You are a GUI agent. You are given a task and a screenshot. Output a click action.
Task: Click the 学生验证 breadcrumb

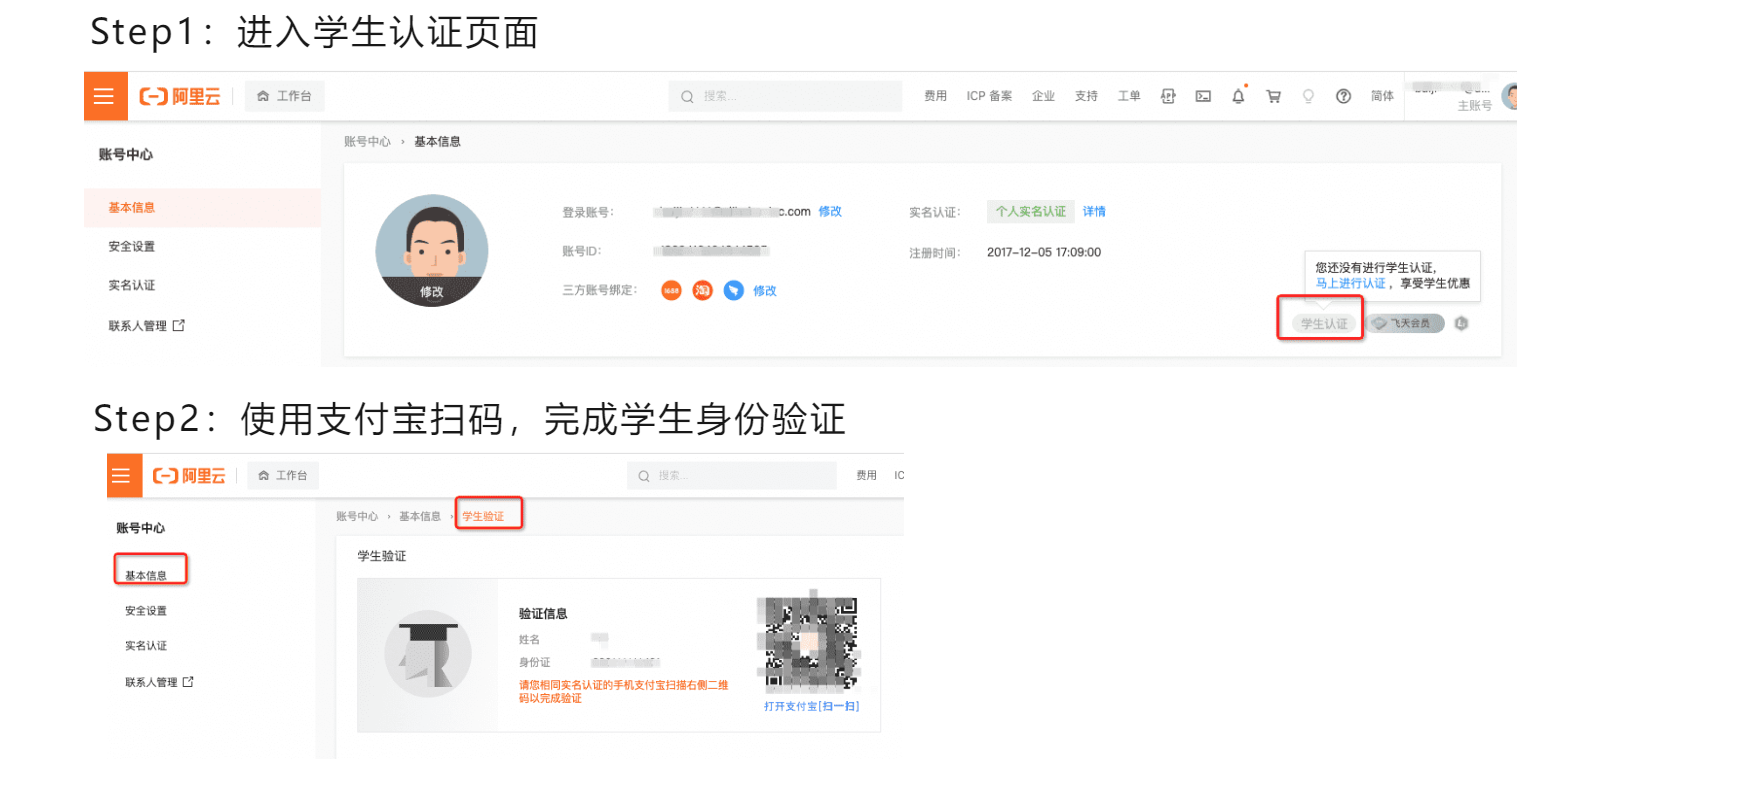(483, 517)
